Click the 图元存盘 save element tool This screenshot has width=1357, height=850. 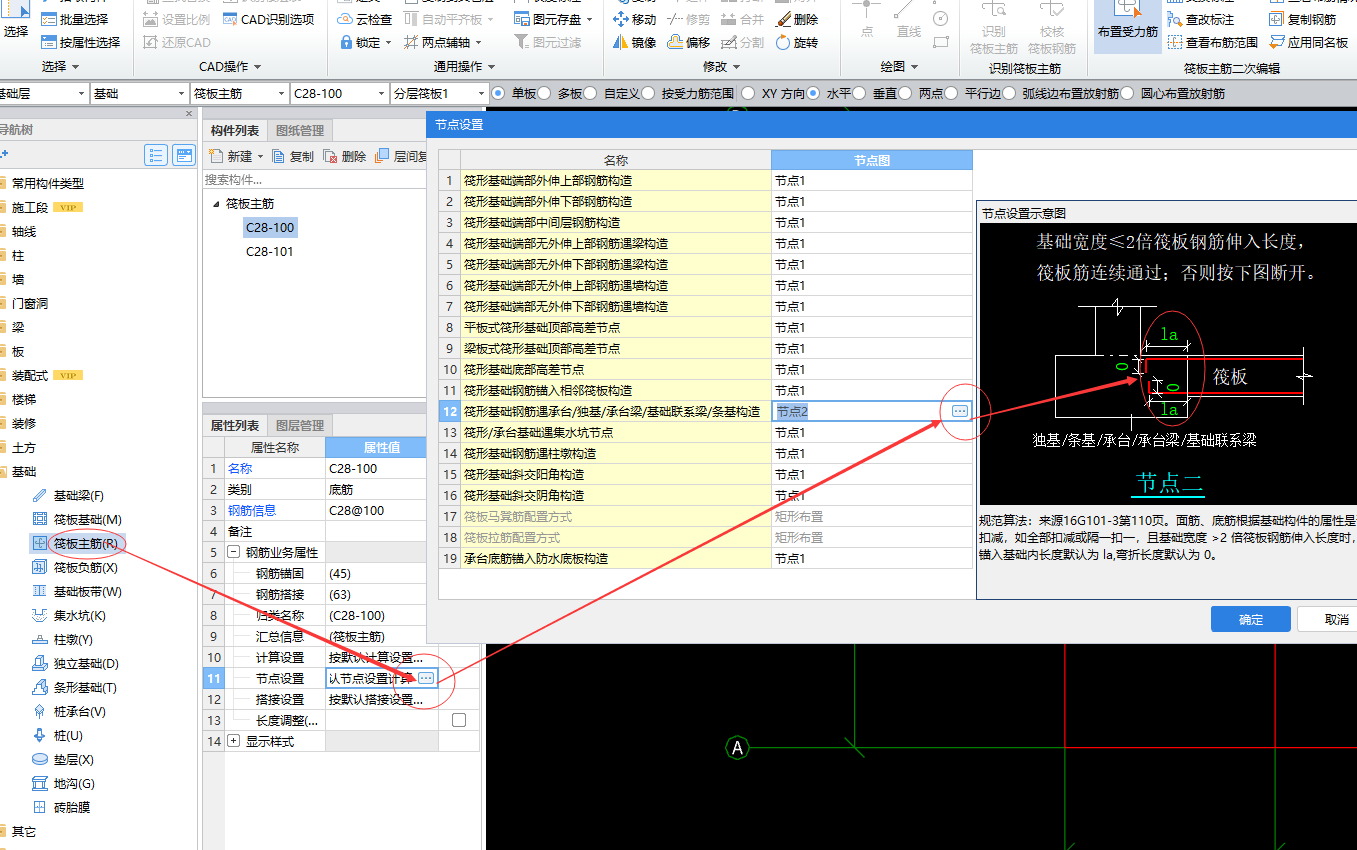pyautogui.click(x=553, y=19)
